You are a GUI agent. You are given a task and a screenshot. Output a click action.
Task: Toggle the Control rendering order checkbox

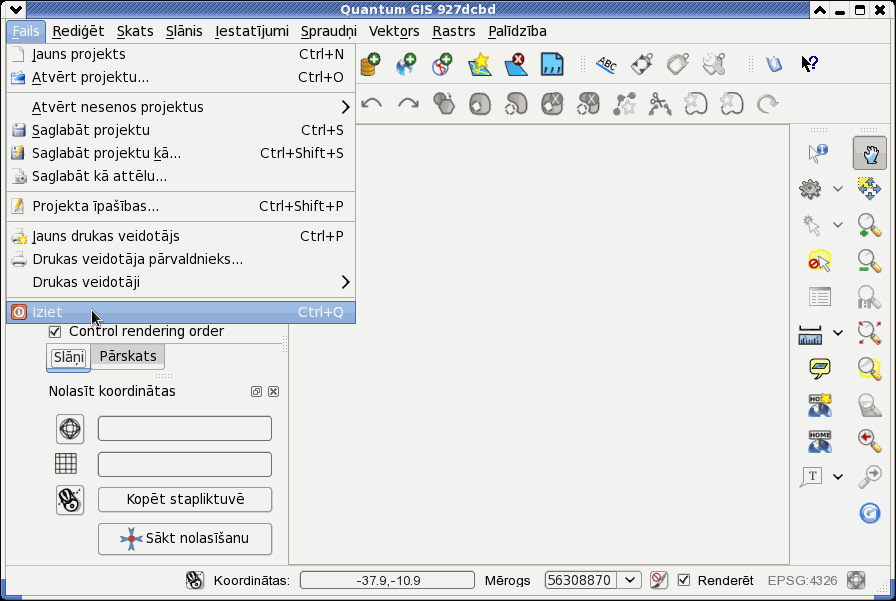[55, 331]
